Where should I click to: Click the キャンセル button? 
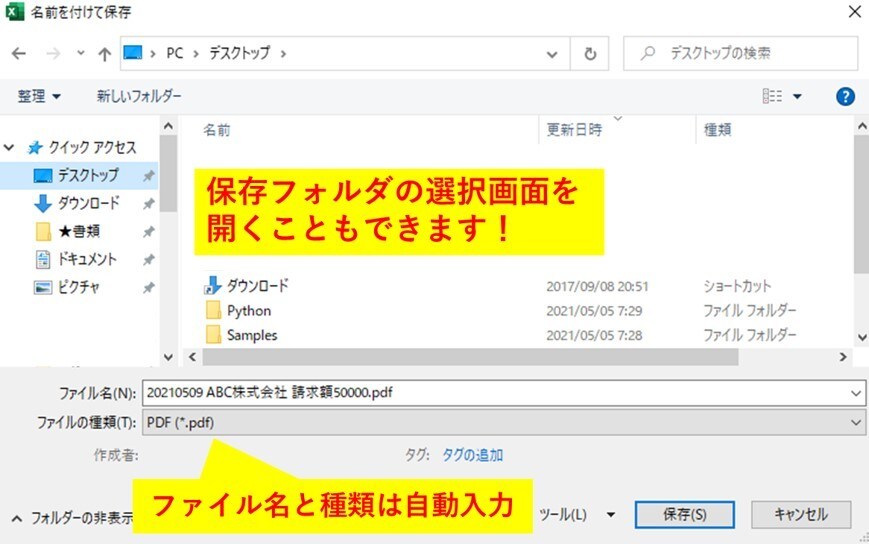point(801,515)
